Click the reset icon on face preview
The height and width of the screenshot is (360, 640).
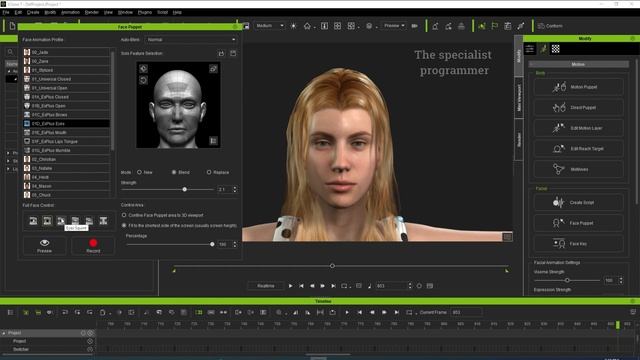coord(143,80)
